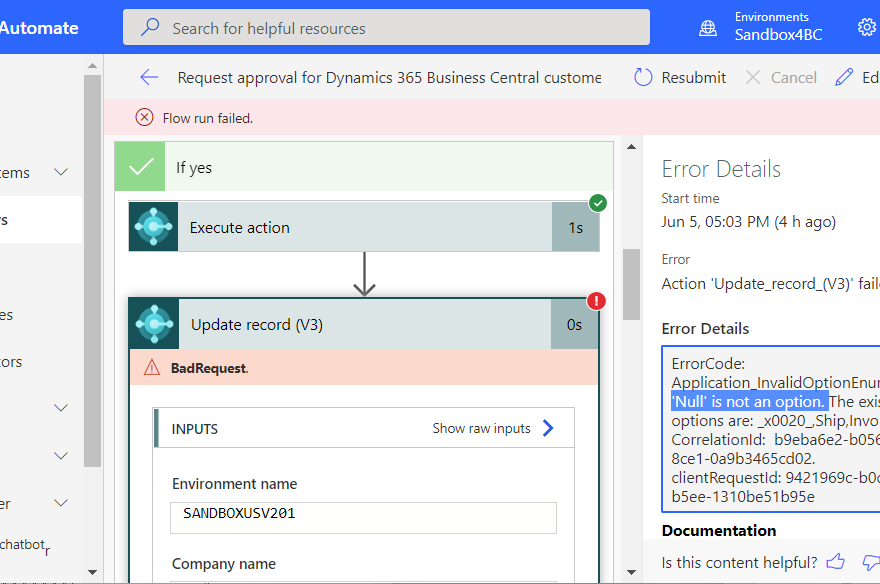Image resolution: width=880 pixels, height=584 pixels.
Task: Select the sidebar item ending in 'ors'
Action: point(11,362)
